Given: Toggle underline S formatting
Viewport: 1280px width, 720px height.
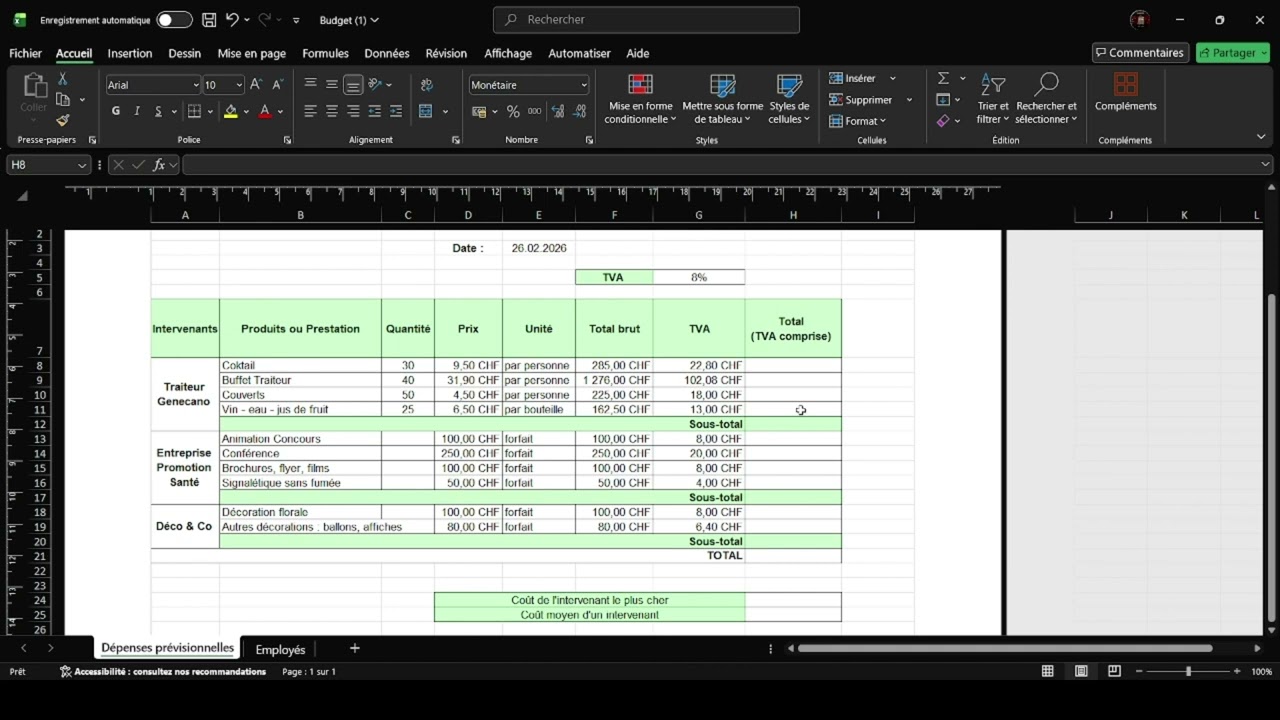Looking at the screenshot, I should pos(158,112).
